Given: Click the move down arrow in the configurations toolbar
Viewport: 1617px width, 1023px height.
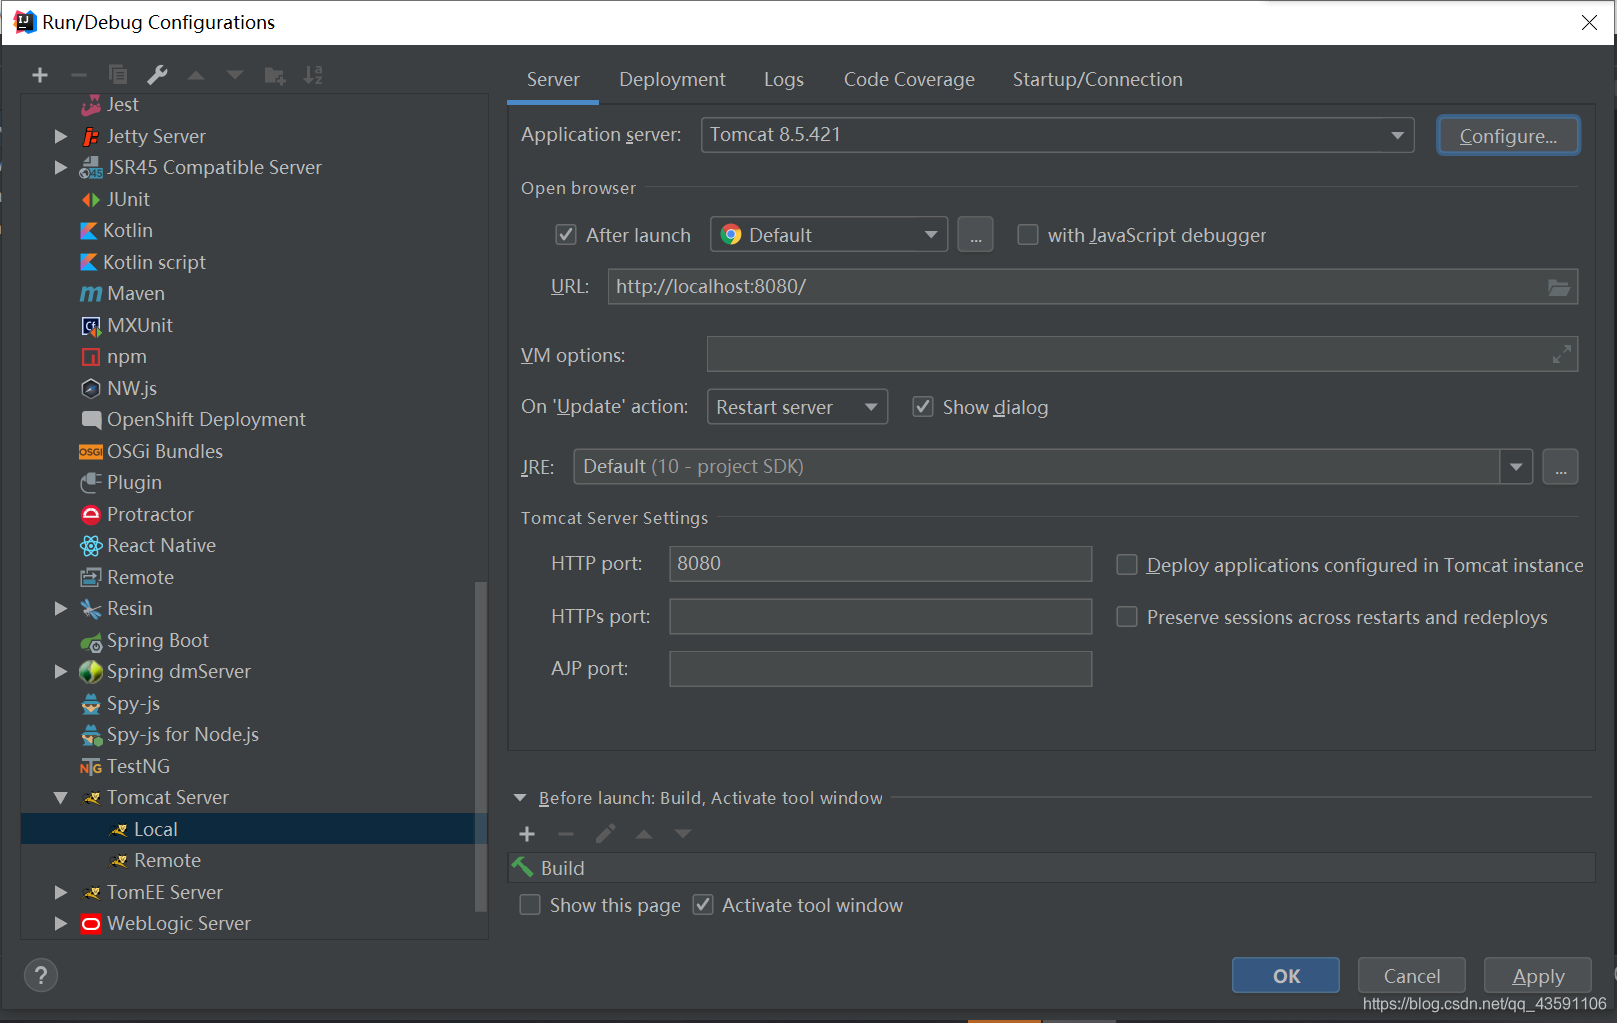Looking at the screenshot, I should [235, 75].
